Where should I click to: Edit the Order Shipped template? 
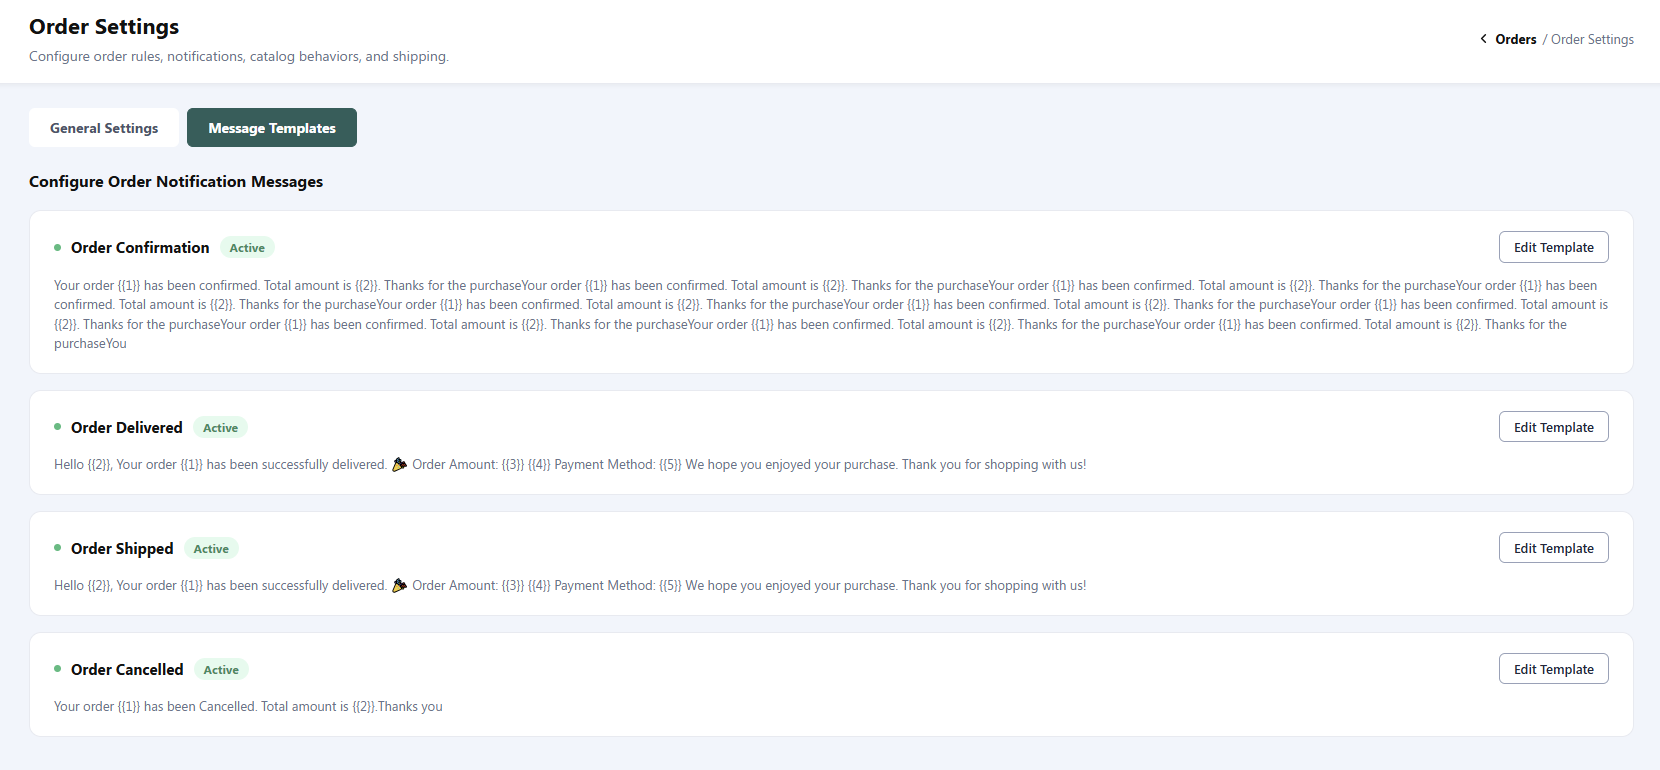(x=1553, y=548)
